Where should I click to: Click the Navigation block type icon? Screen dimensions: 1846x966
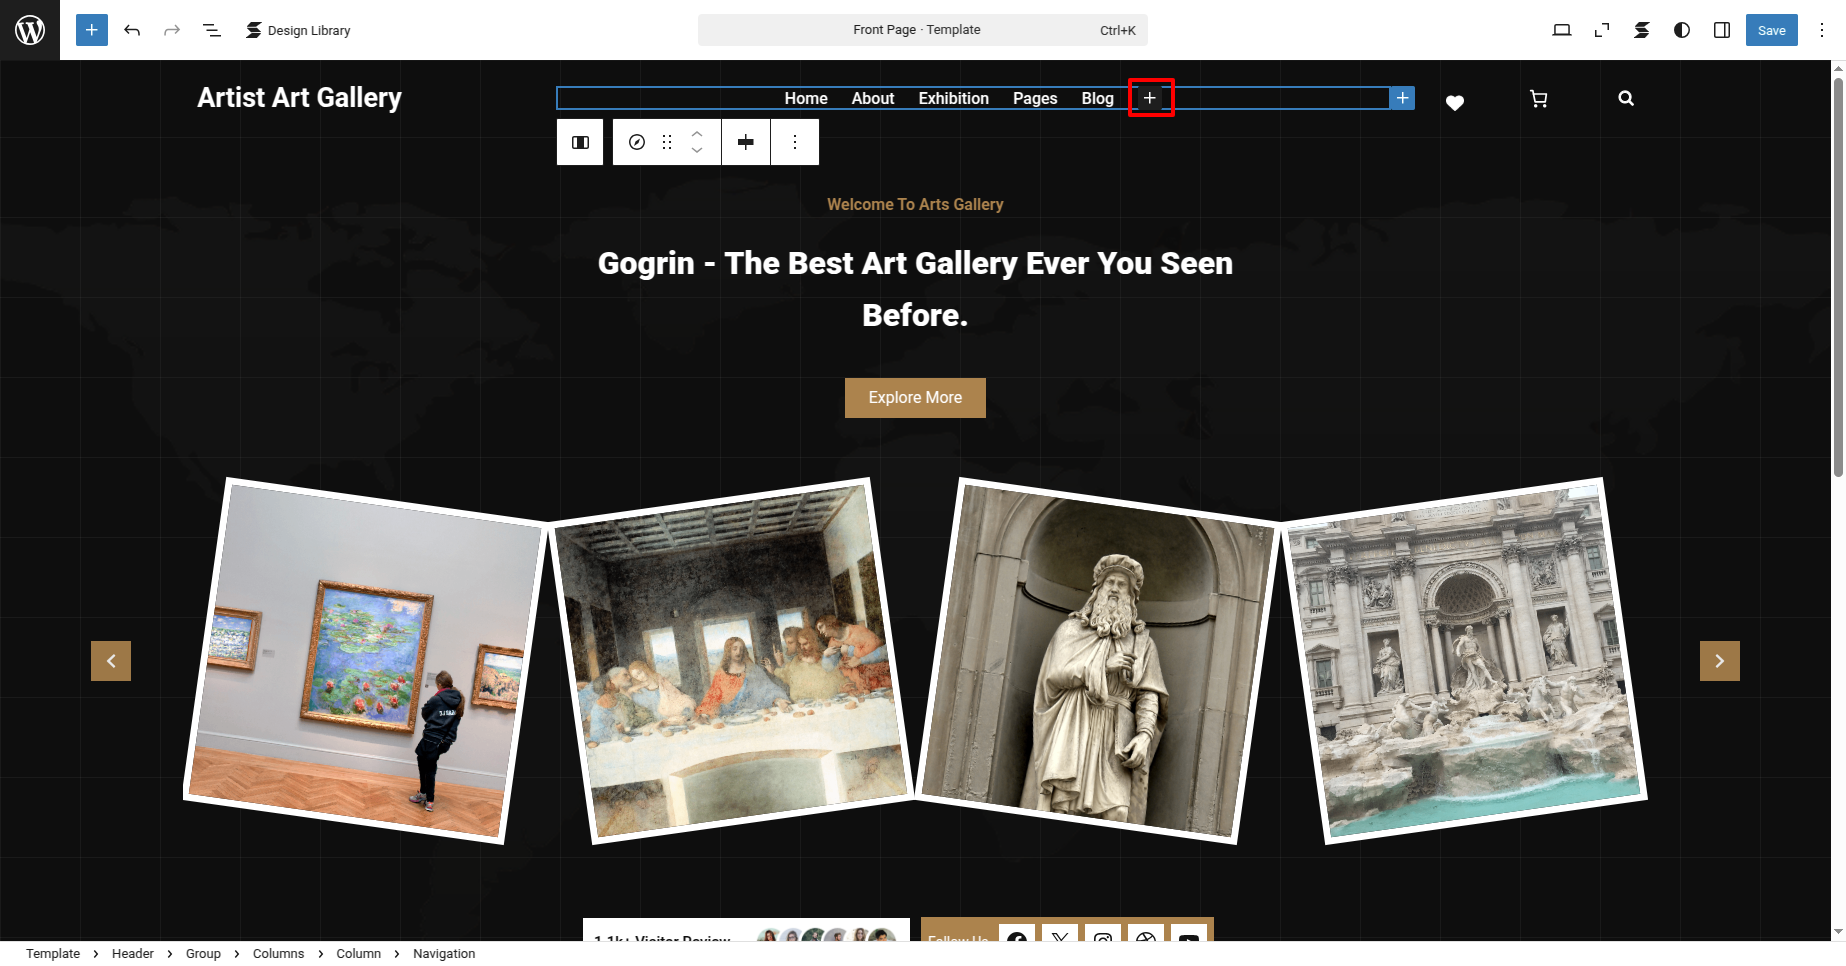[637, 142]
